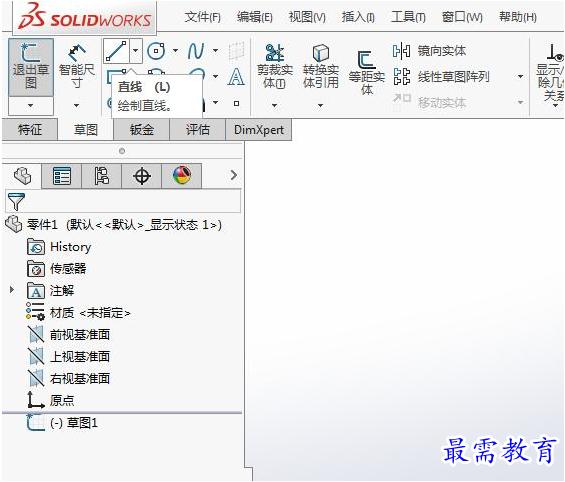The height and width of the screenshot is (482, 565).
Task: Expand more manager tabs chevron
Action: click(x=233, y=175)
